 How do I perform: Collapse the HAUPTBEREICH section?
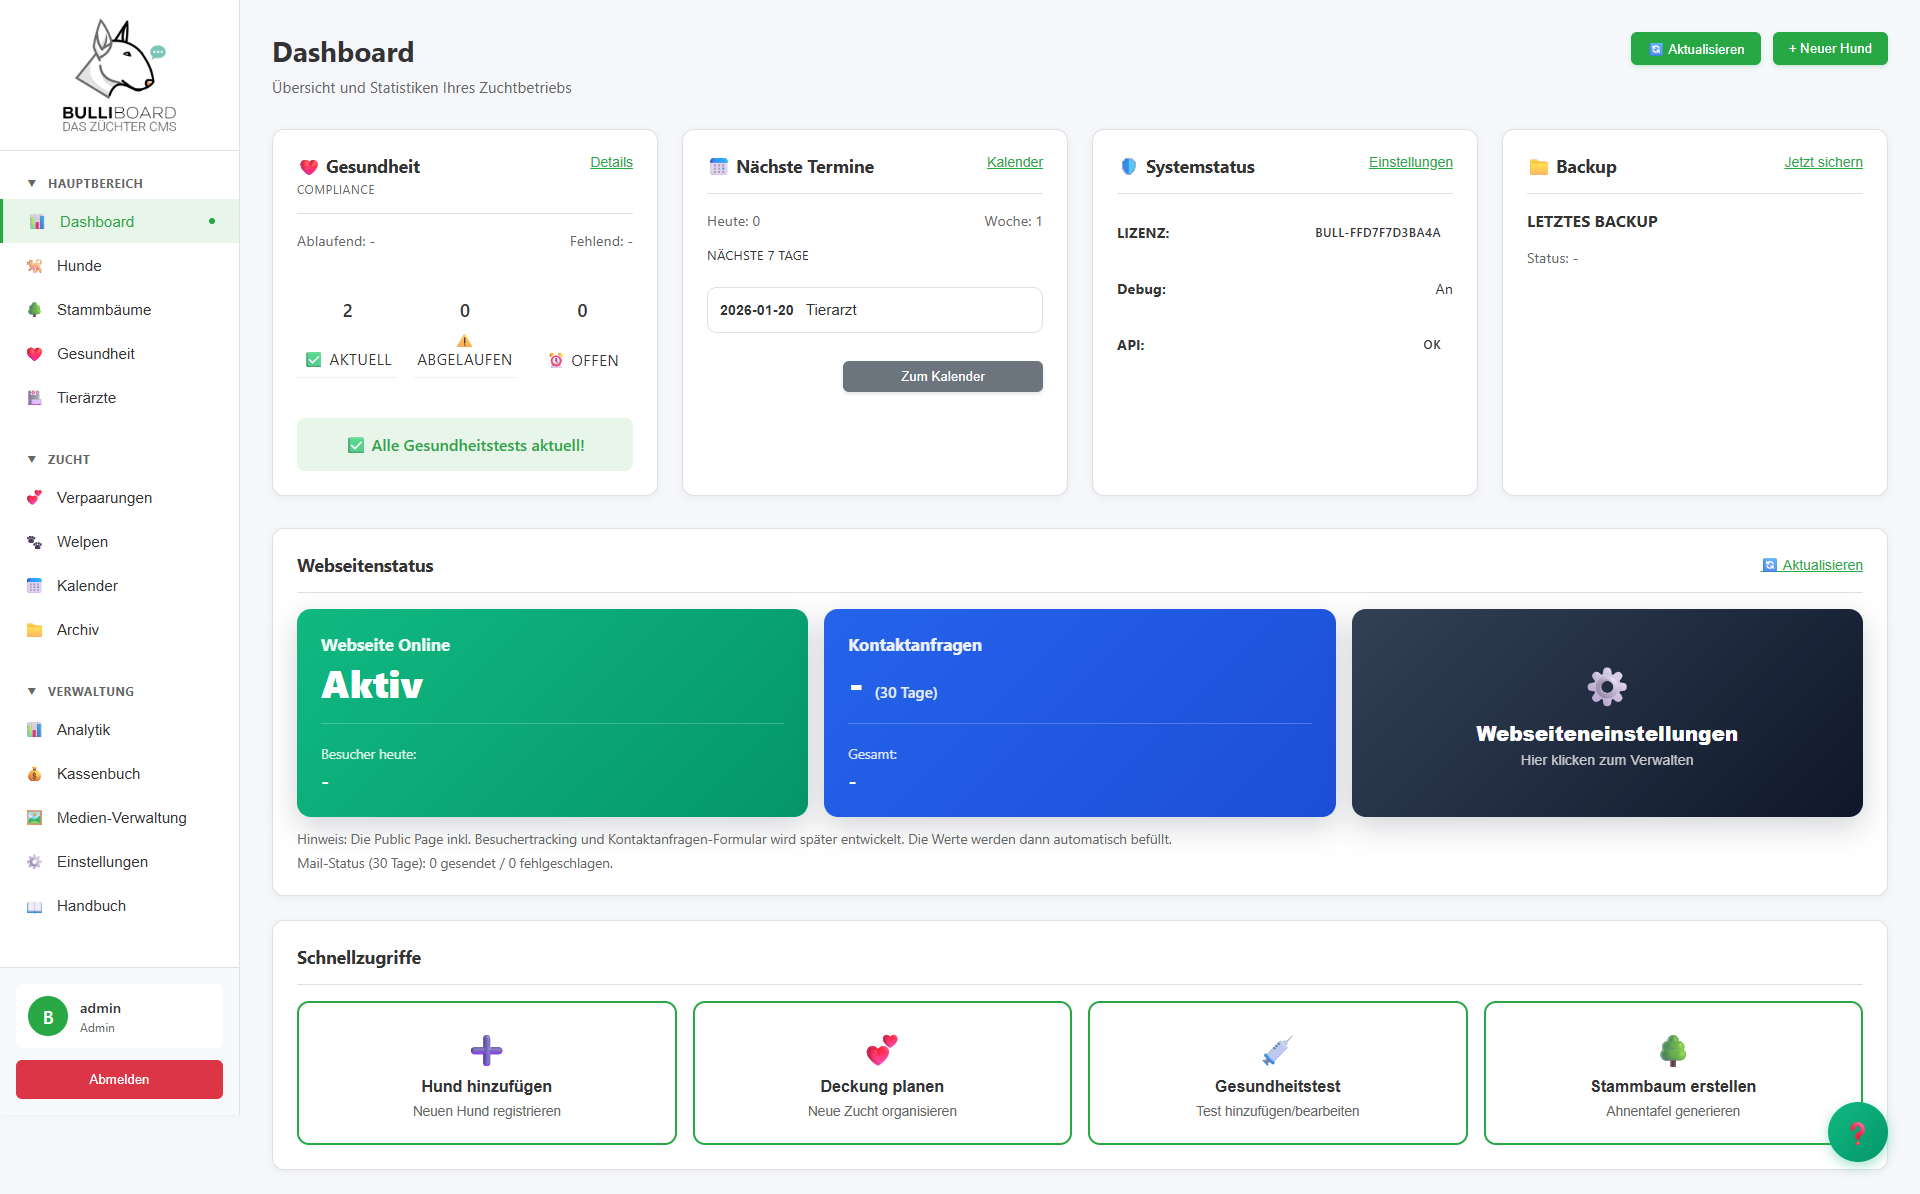coord(32,183)
